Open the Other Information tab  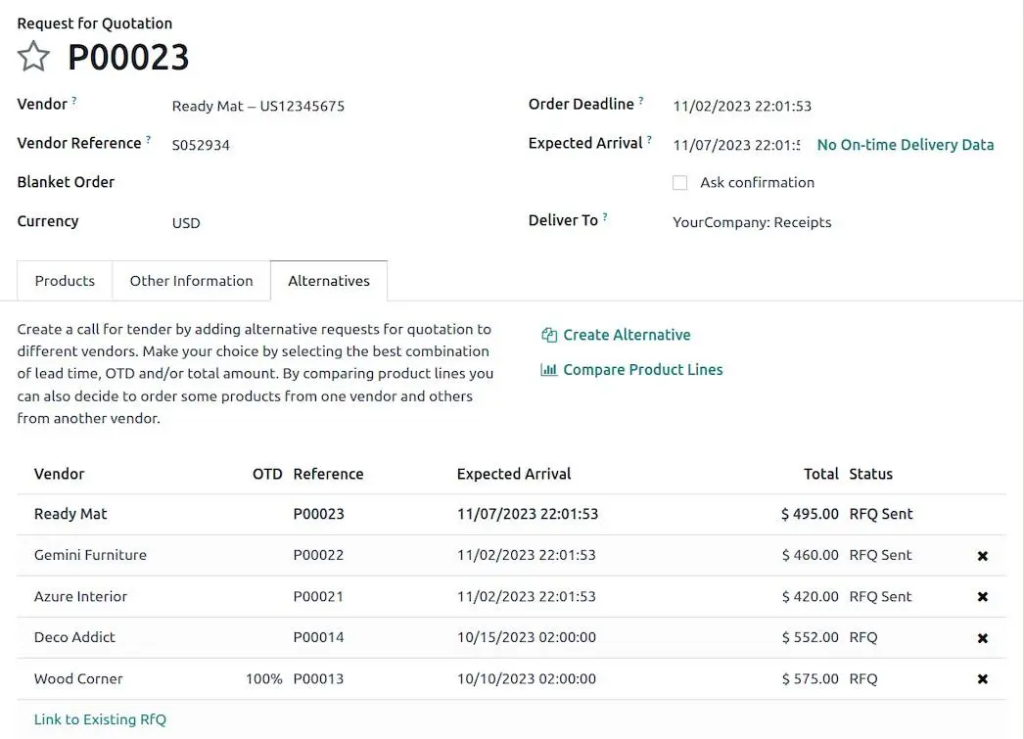pyautogui.click(x=191, y=281)
